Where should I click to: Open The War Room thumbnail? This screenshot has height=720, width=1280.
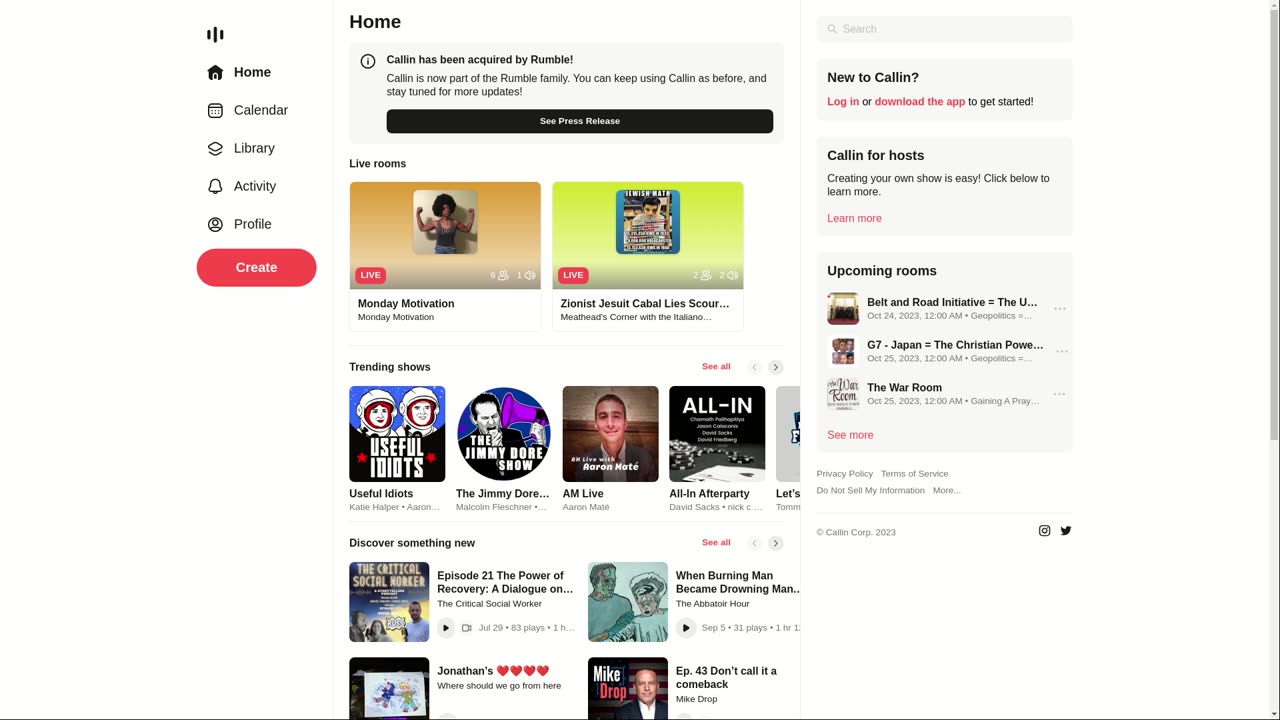click(843, 394)
